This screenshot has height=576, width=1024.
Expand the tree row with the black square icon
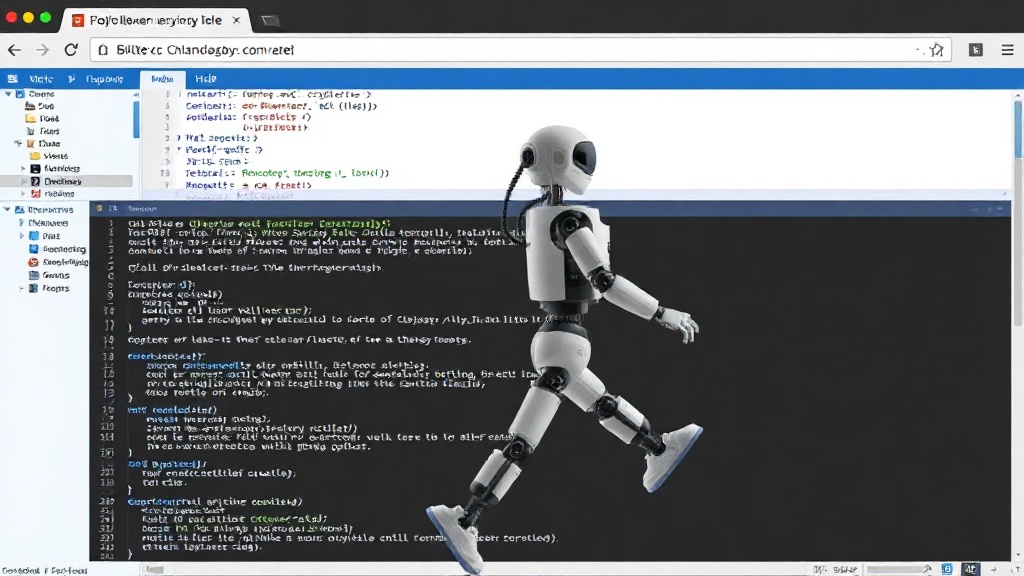click(24, 168)
